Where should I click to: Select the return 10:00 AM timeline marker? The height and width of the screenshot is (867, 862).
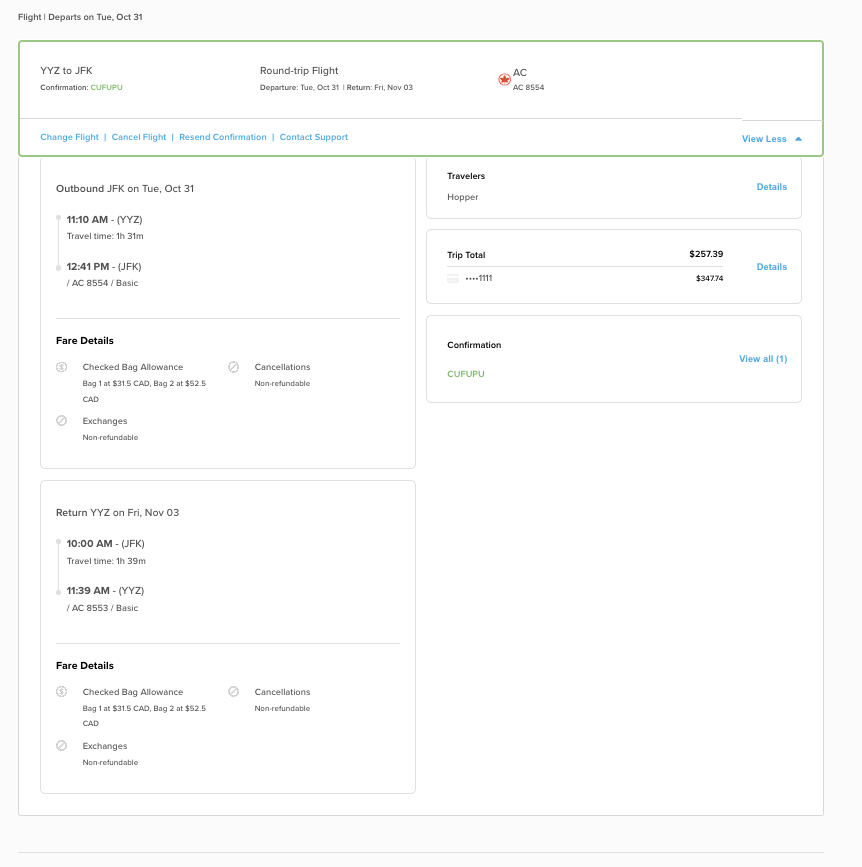point(58,543)
